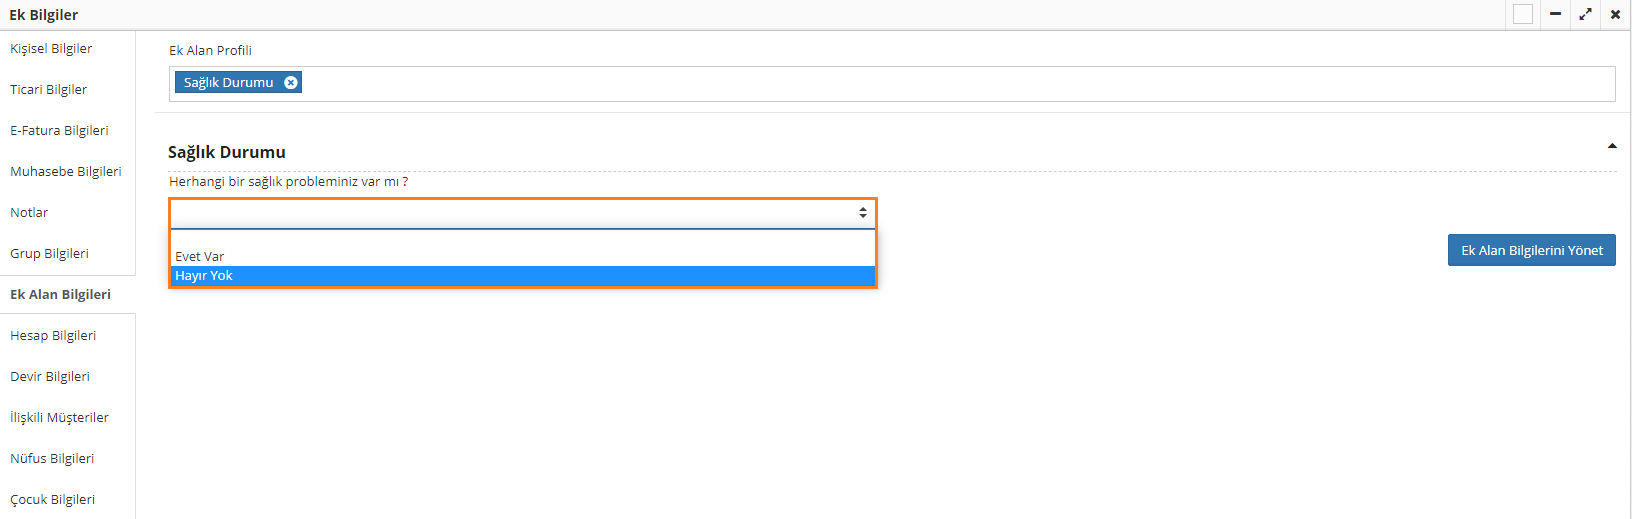Switch to Ticari Bilgiler tab

tap(49, 90)
